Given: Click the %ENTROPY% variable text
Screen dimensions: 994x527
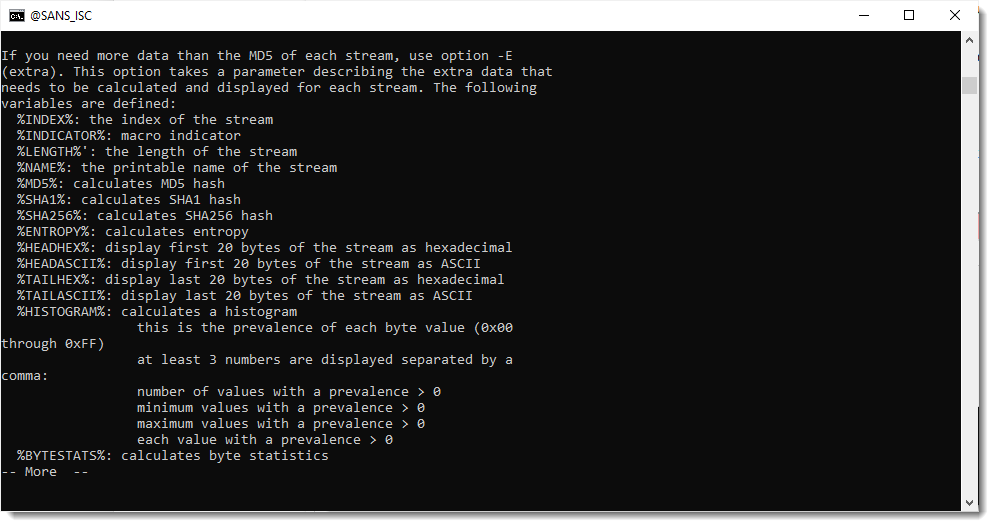Looking at the screenshot, I should (x=56, y=232).
